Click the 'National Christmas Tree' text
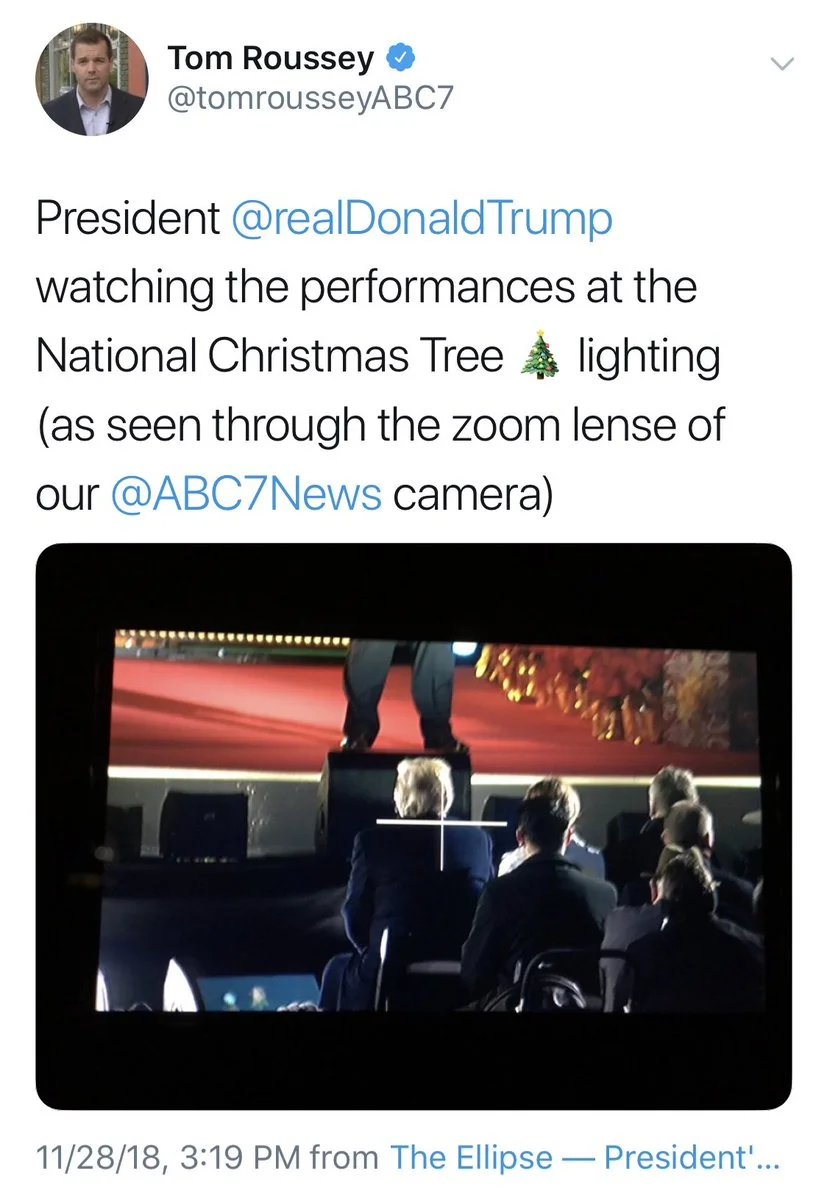 [x=270, y=356]
